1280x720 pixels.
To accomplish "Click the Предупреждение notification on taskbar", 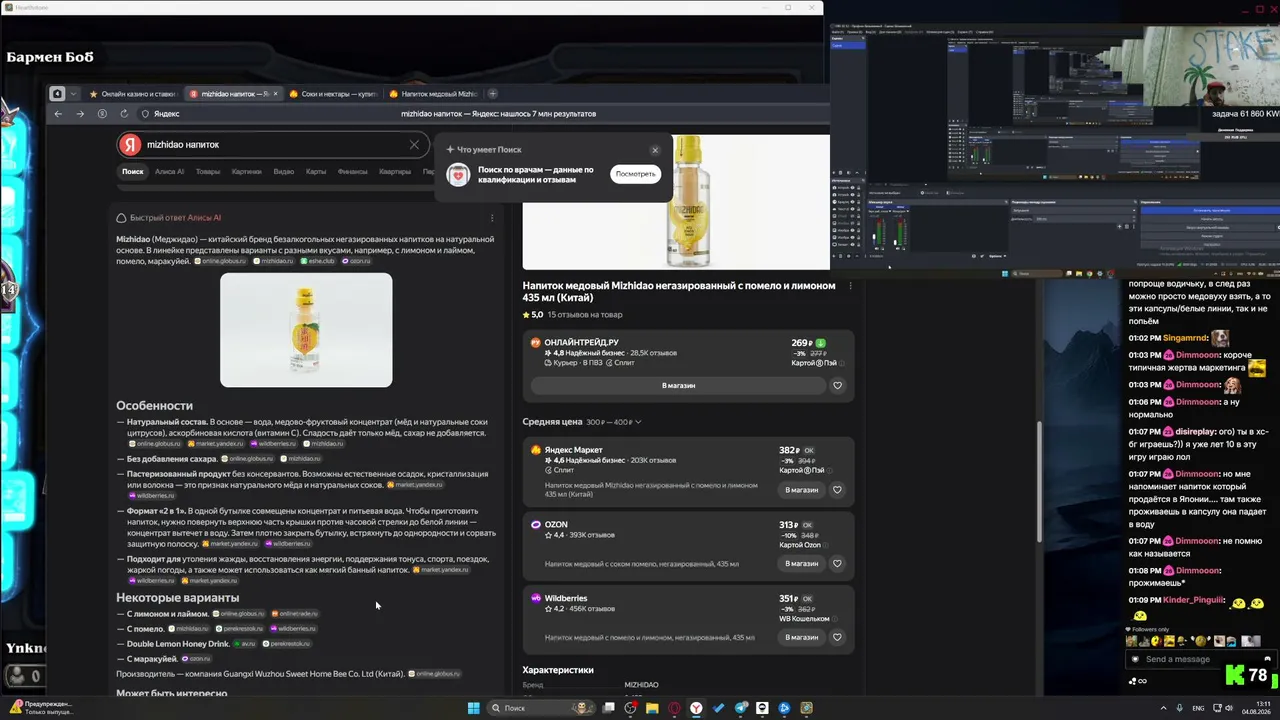I will 42,707.
